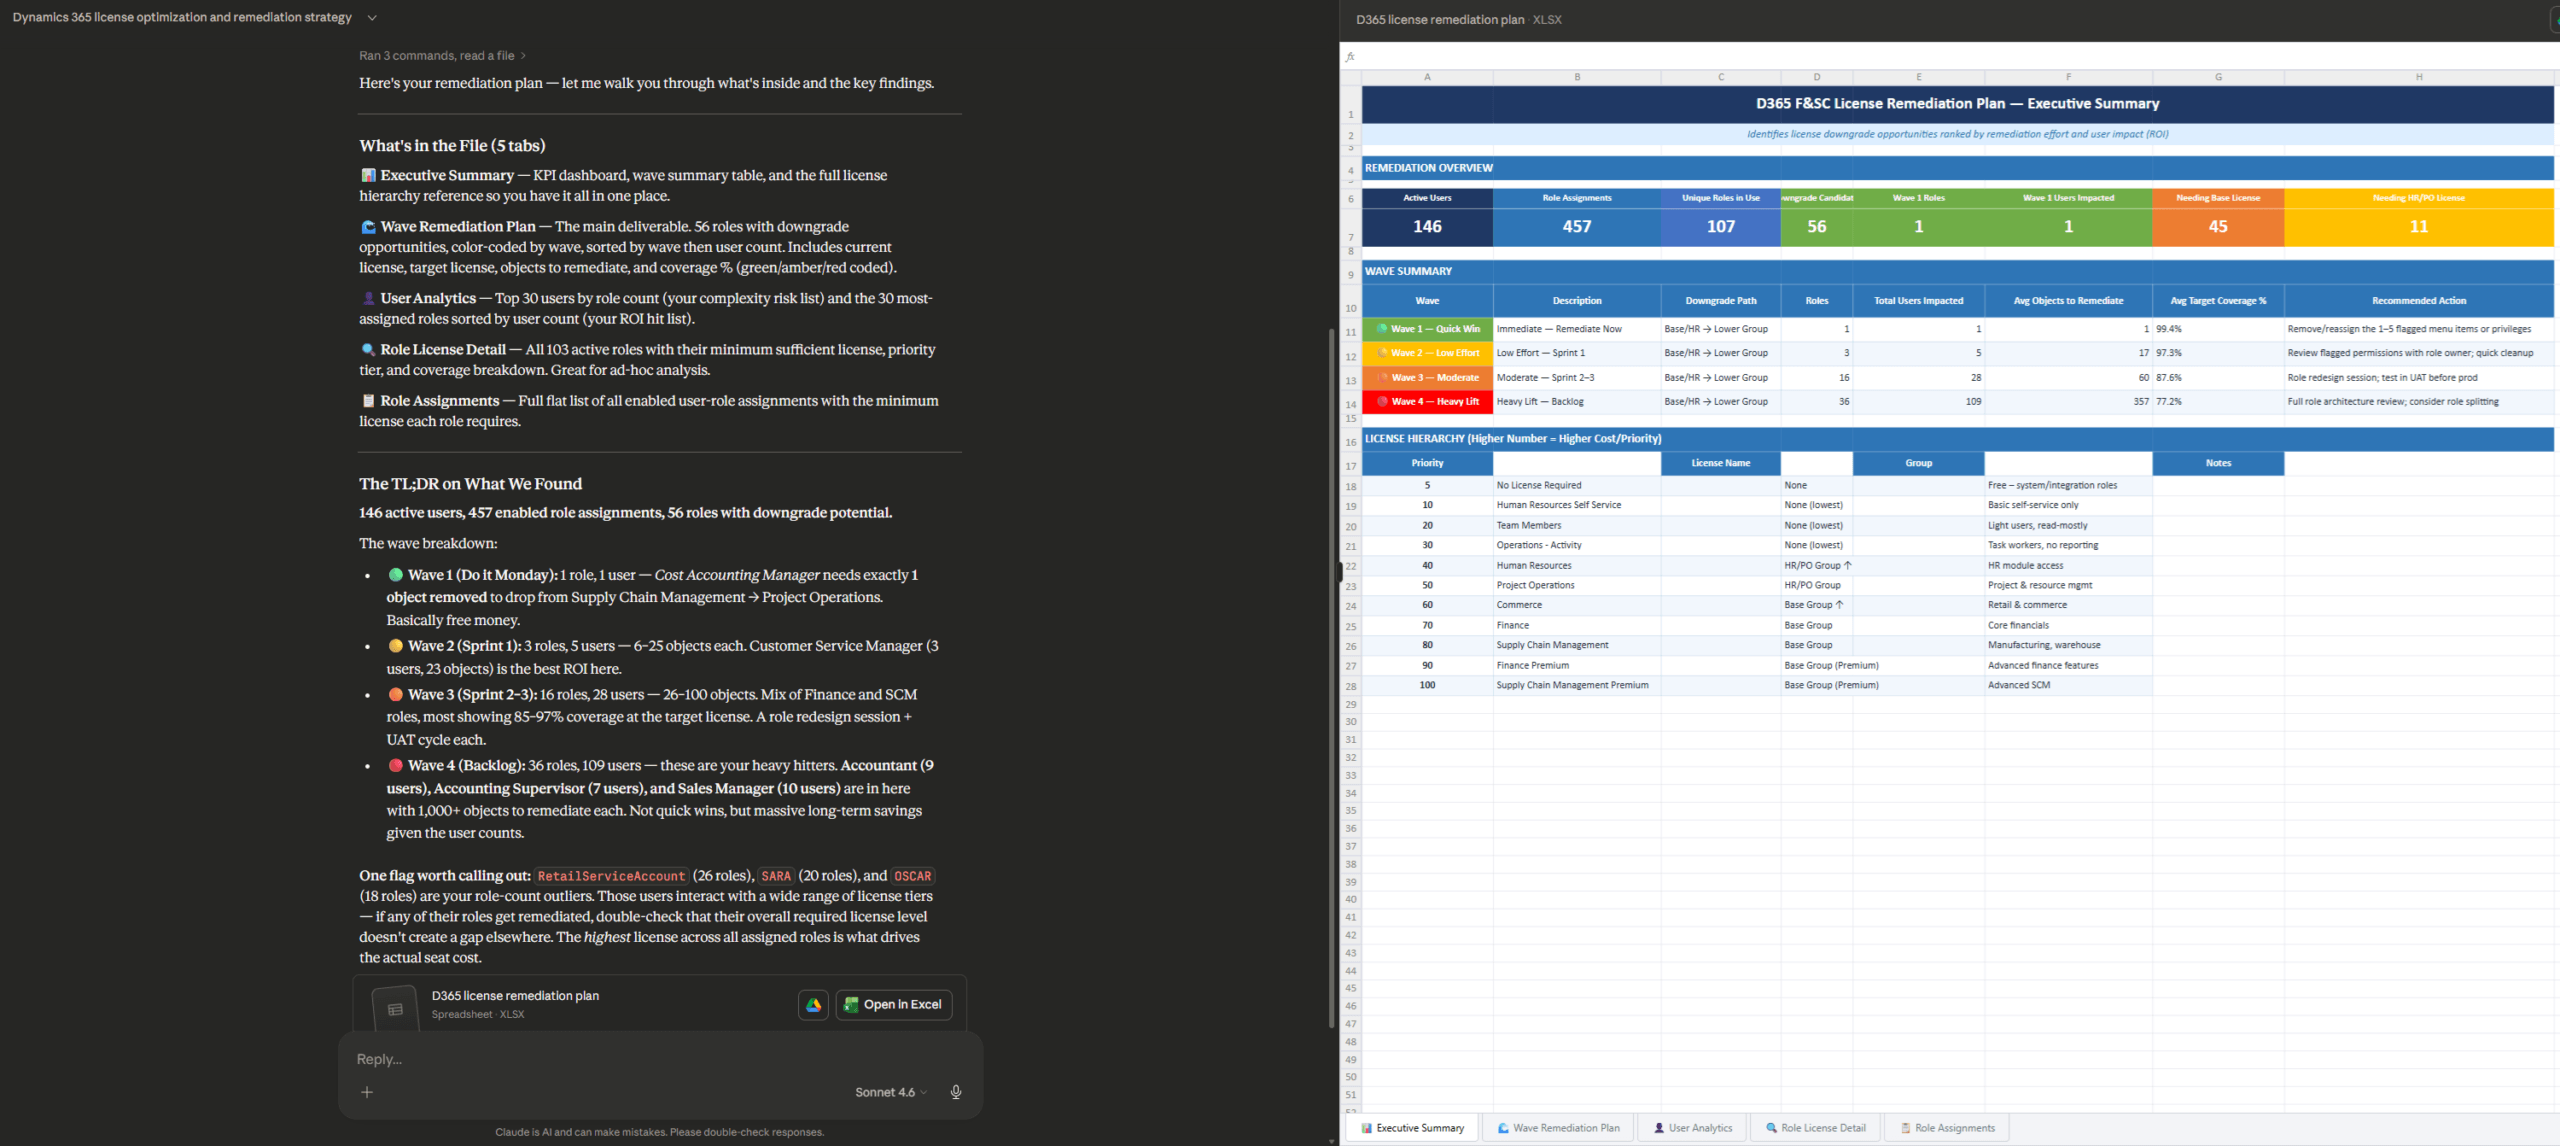This screenshot has height=1146, width=2560.
Task: Click the Google Drive save icon
Action: point(813,1005)
